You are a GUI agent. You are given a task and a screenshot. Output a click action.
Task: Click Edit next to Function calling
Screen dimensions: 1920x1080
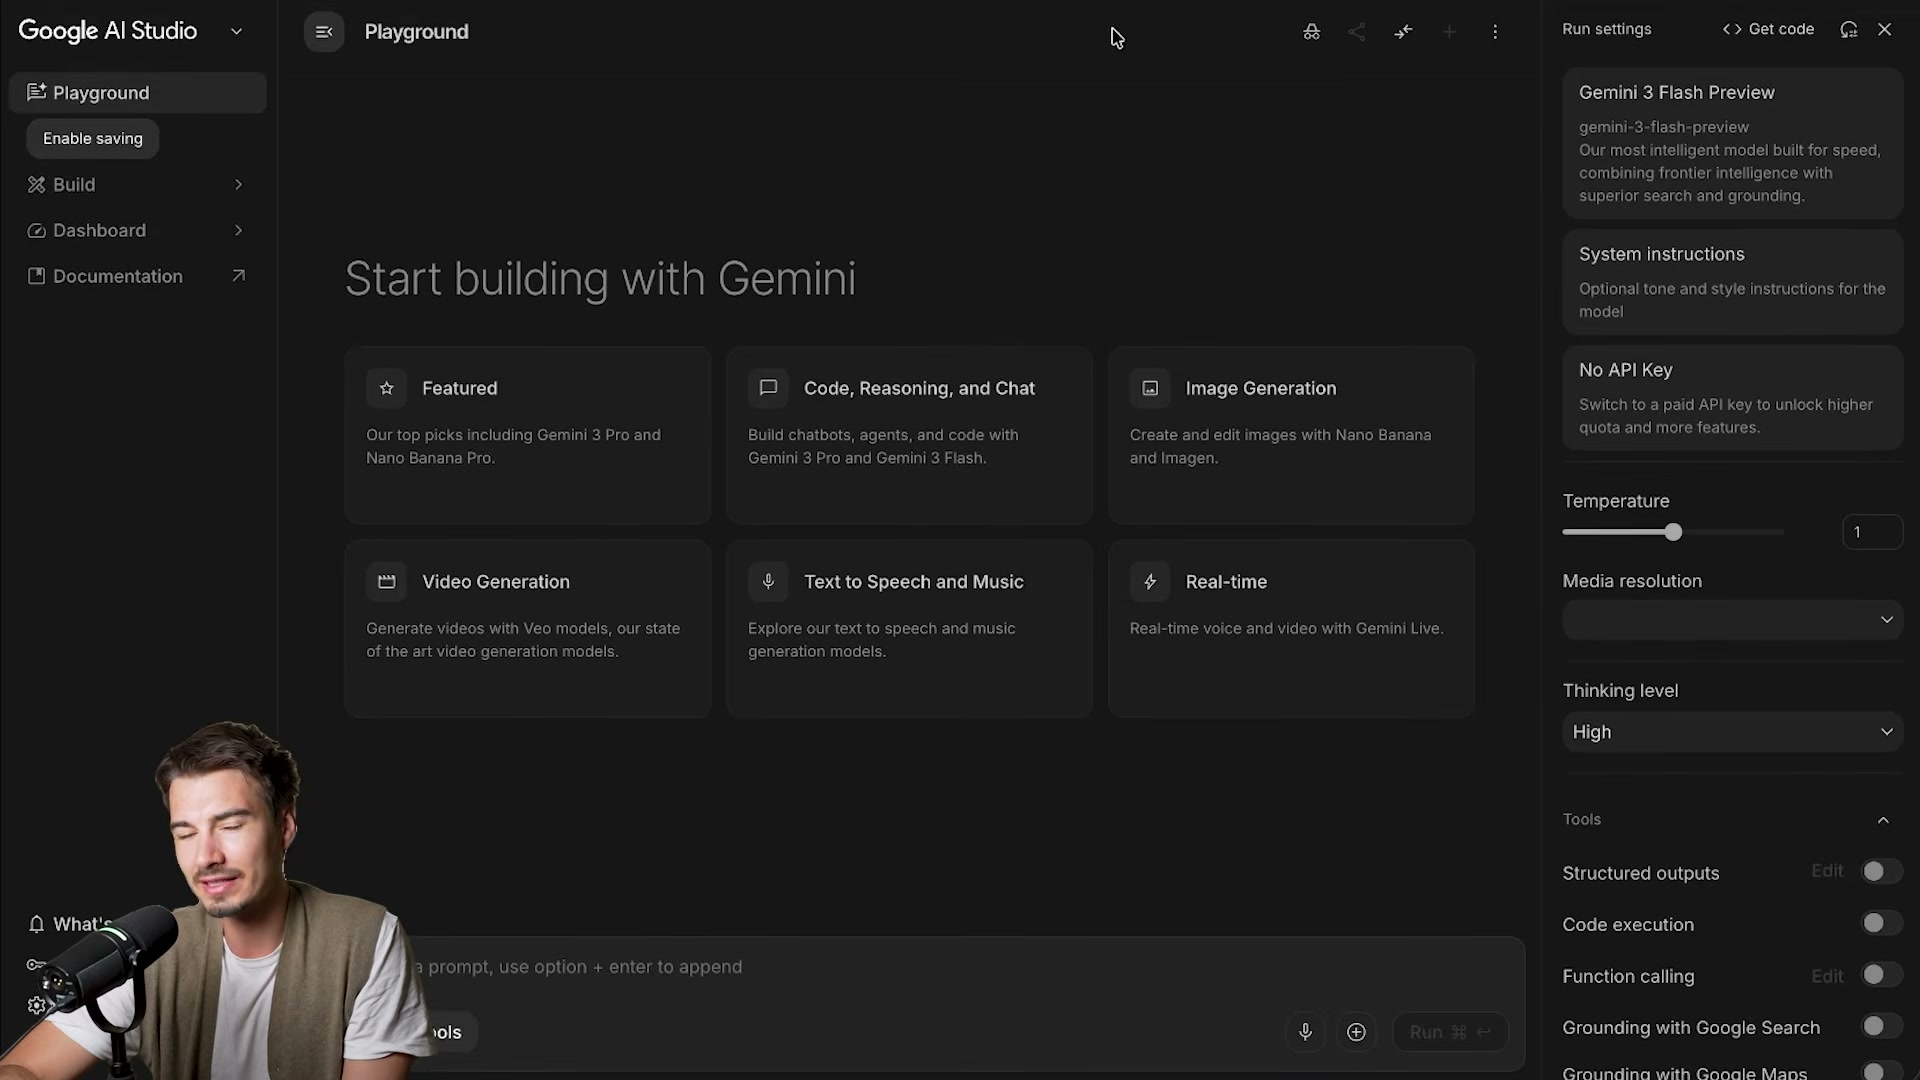point(1827,977)
